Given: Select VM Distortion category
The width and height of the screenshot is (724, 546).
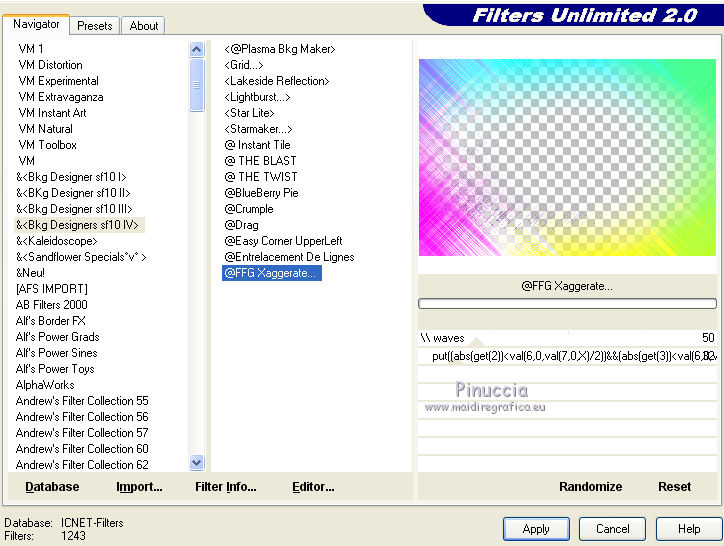Looking at the screenshot, I should point(50,65).
